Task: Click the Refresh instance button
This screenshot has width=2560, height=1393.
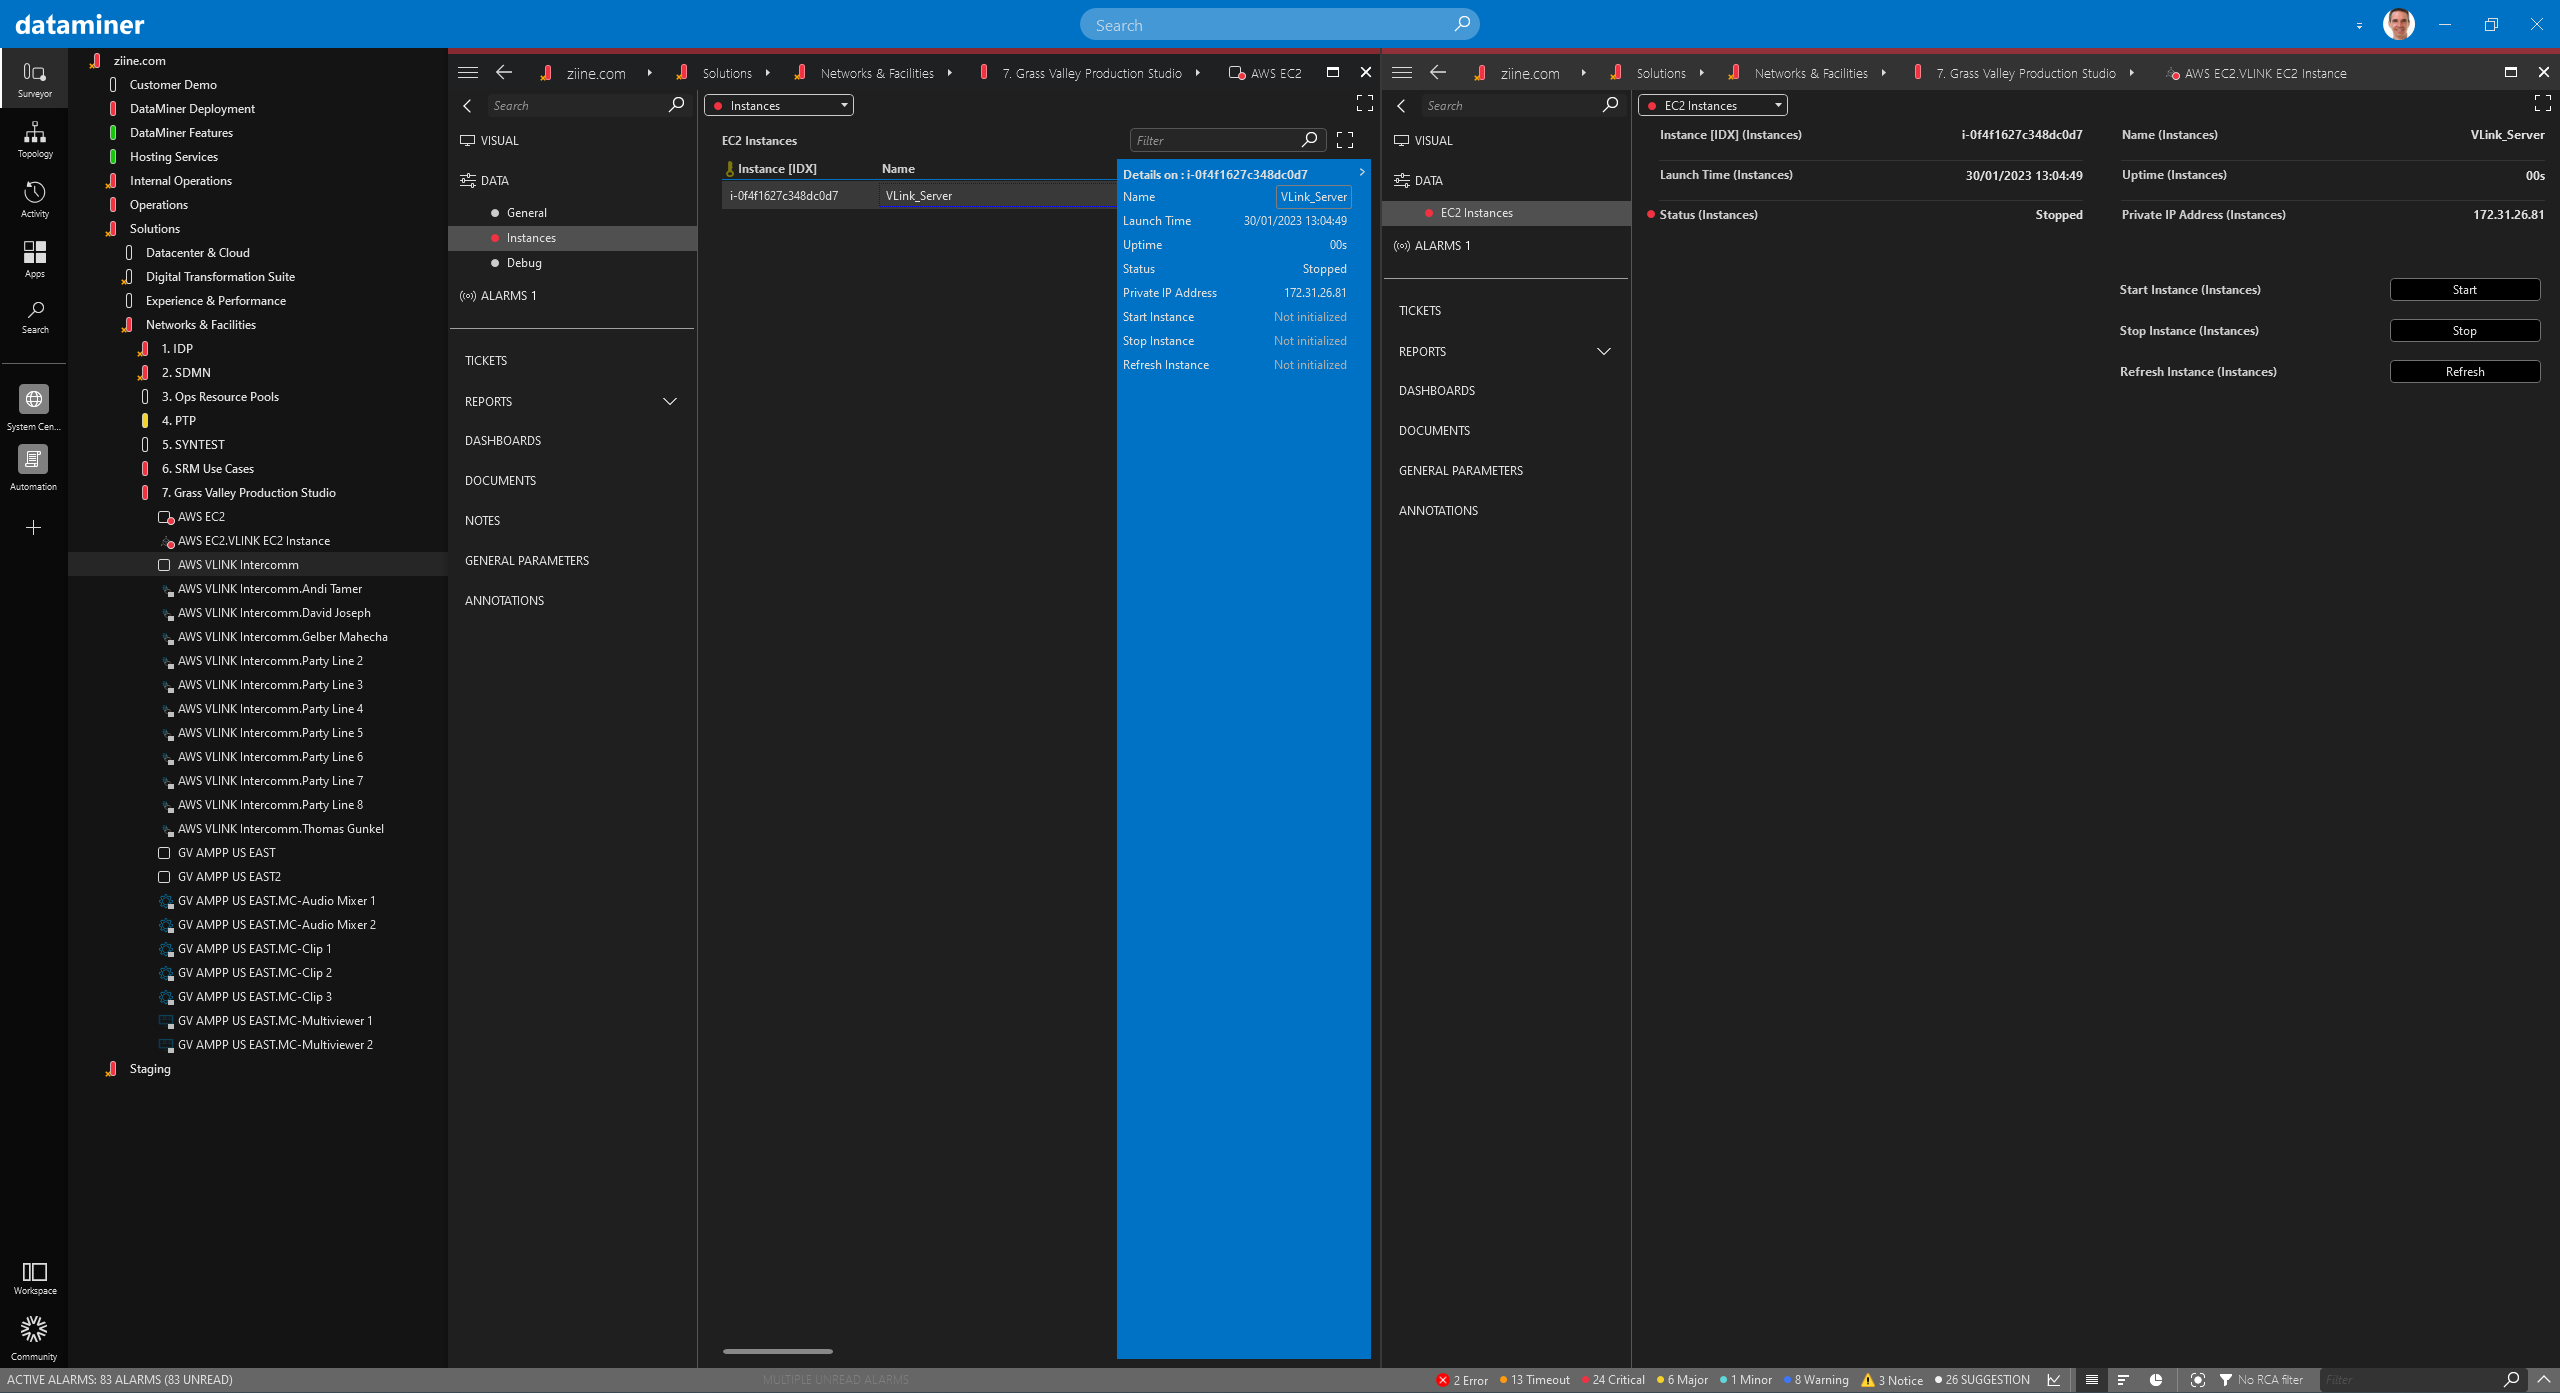Action: pyautogui.click(x=2464, y=372)
